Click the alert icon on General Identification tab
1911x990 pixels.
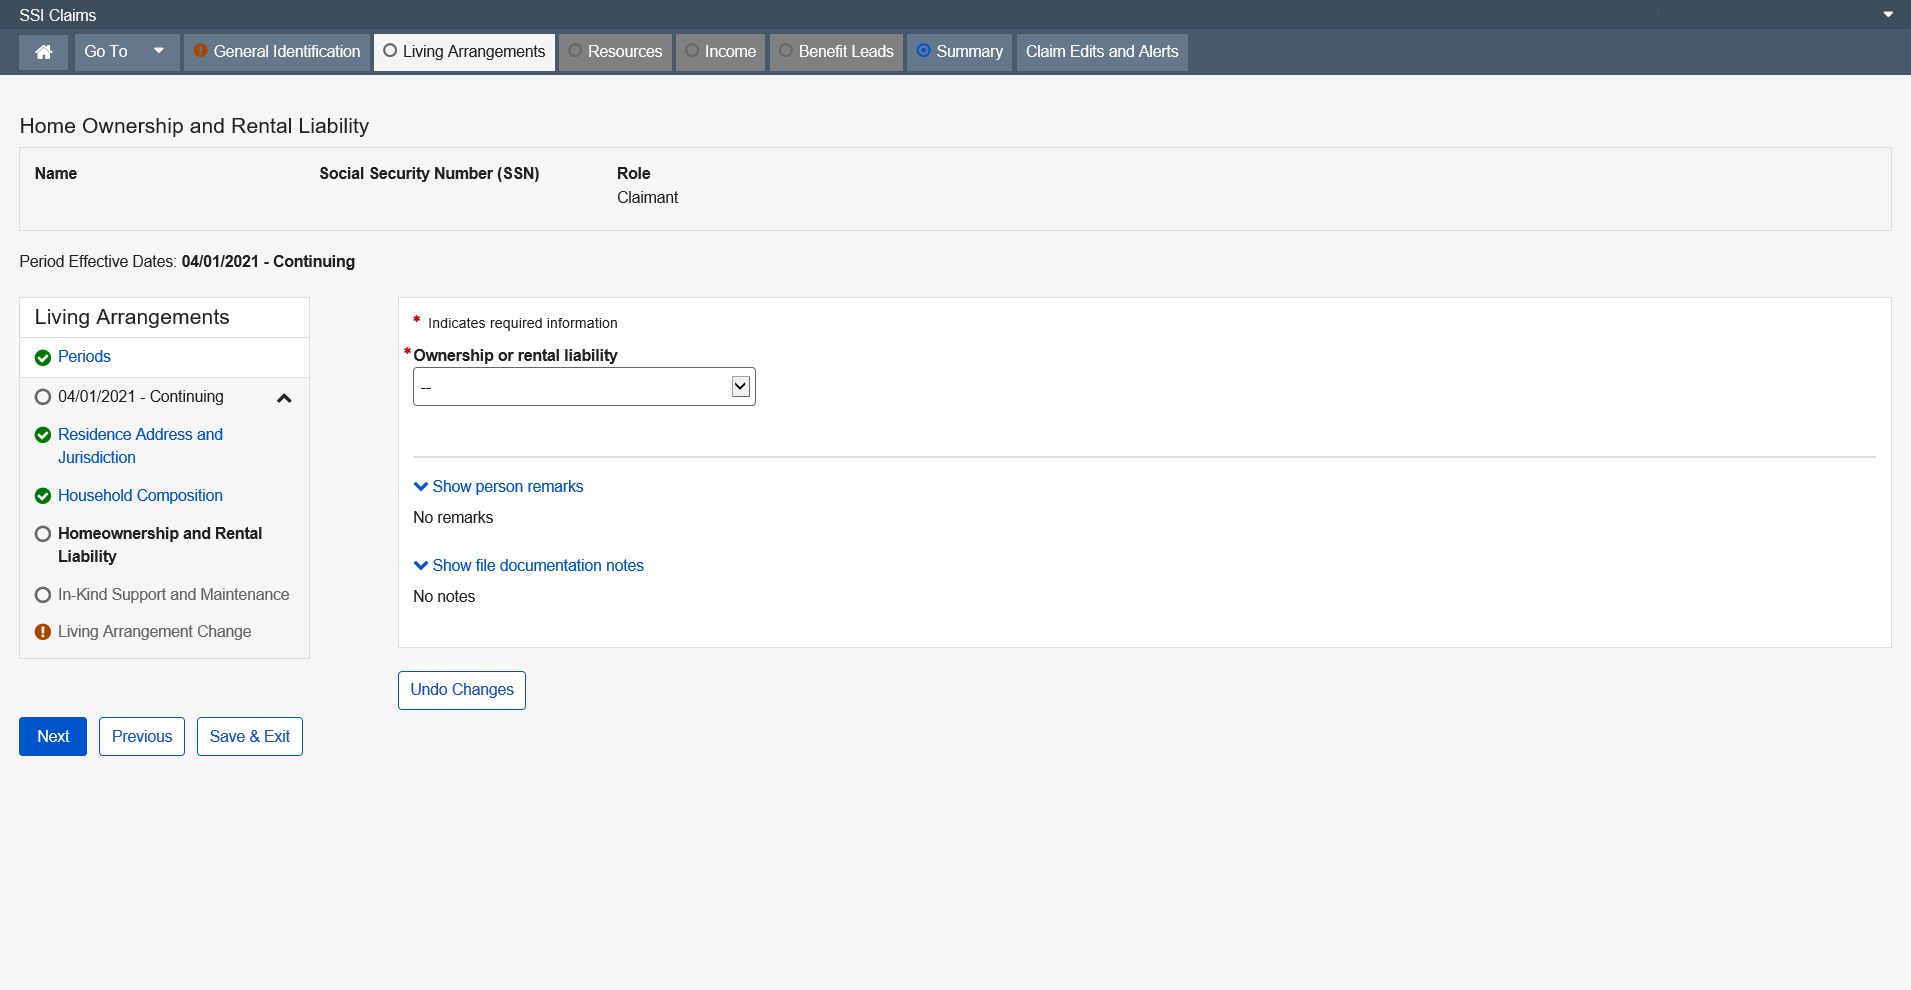click(x=200, y=51)
